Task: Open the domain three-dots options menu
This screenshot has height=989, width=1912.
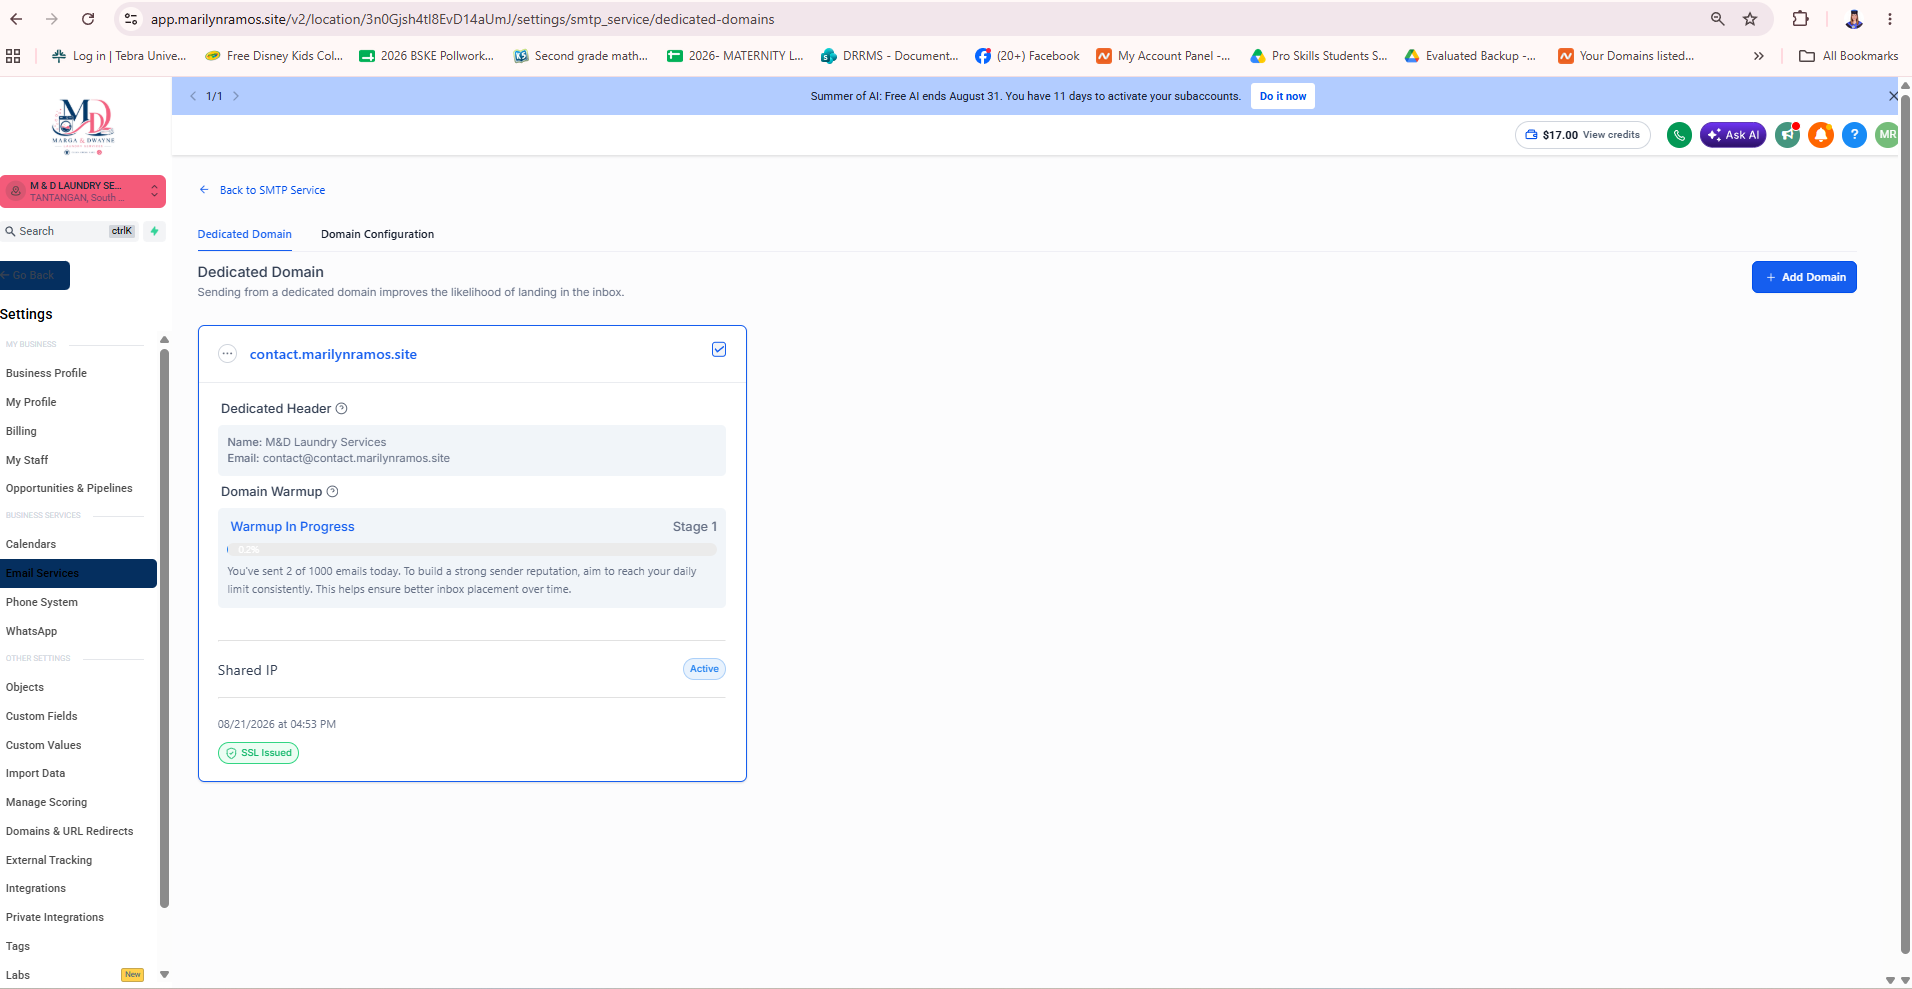Action: [227, 354]
